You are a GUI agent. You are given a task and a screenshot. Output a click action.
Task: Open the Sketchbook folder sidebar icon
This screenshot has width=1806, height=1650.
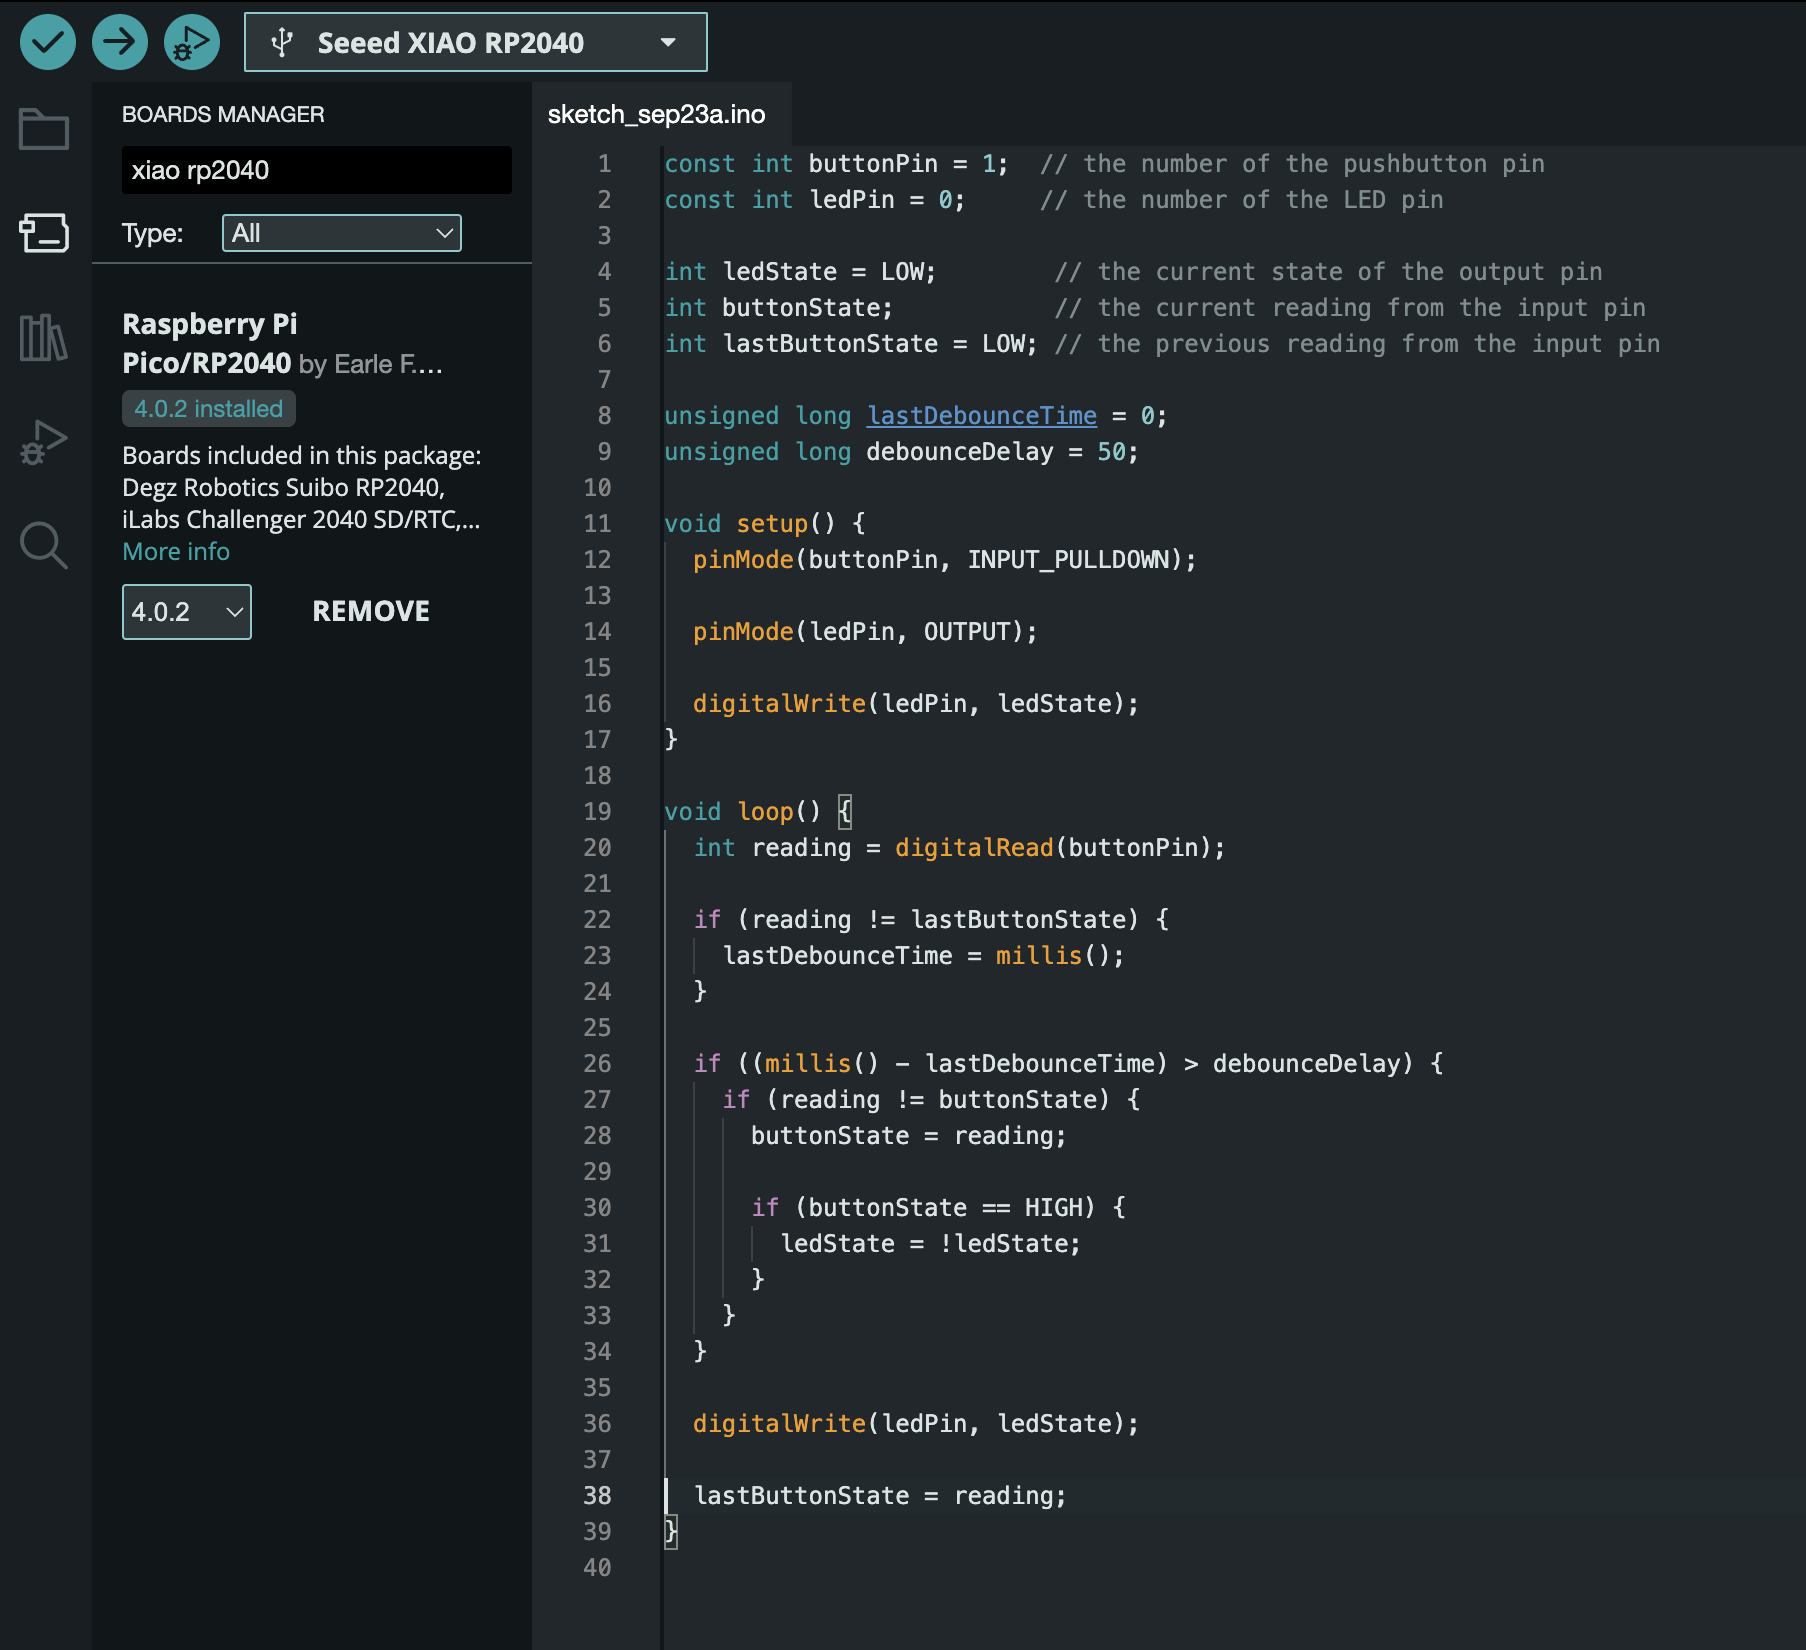point(44,129)
